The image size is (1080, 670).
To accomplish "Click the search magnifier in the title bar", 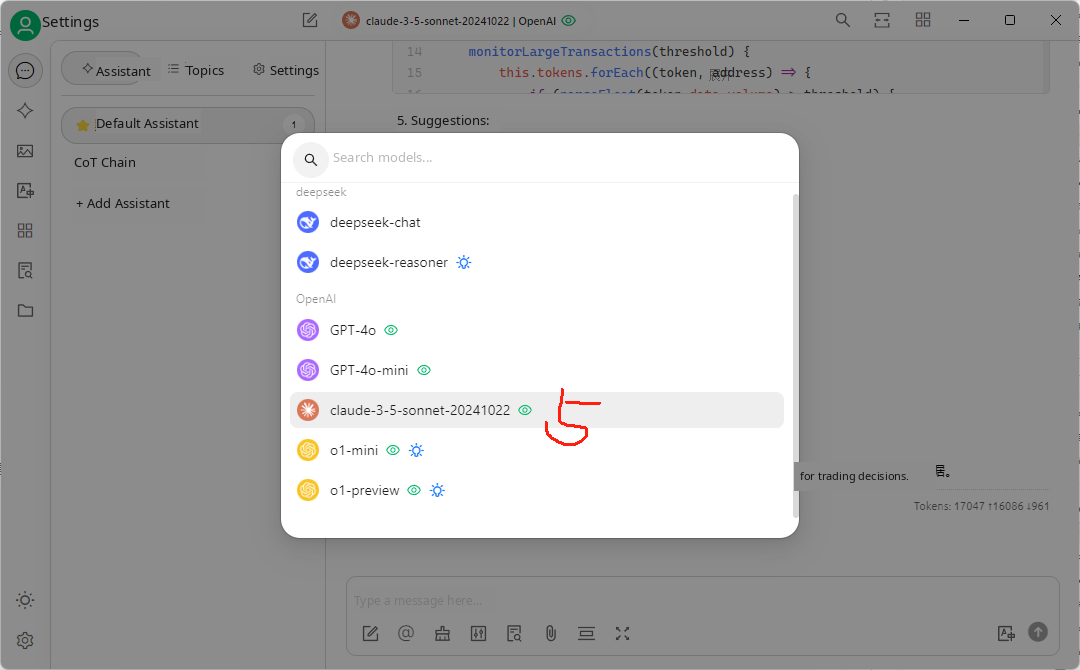I will [842, 20].
